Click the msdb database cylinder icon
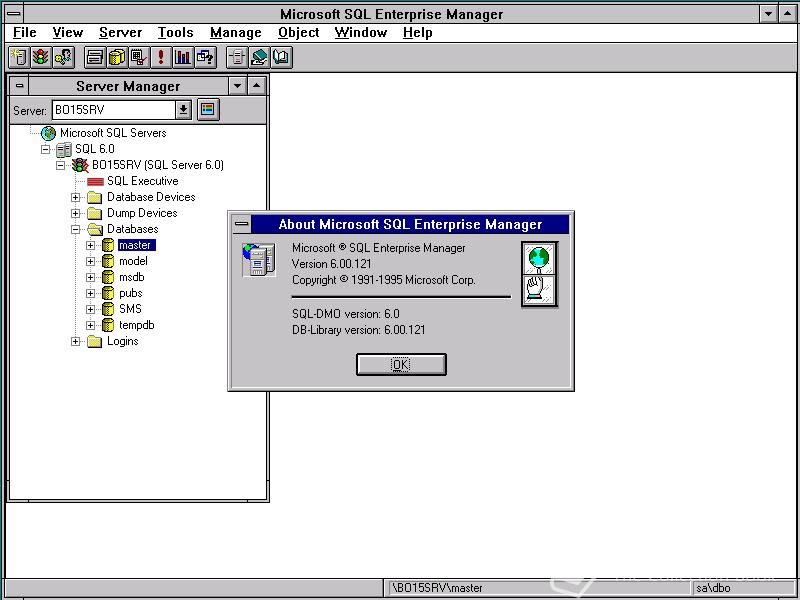The height and width of the screenshot is (600, 800). (108, 277)
